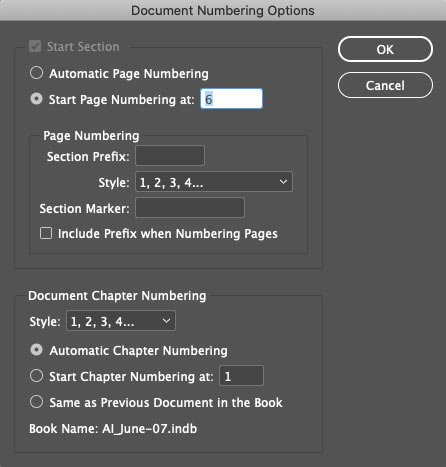Enable Include Prefix when Numbering Pages
This screenshot has height=467, width=446.
click(x=46, y=233)
